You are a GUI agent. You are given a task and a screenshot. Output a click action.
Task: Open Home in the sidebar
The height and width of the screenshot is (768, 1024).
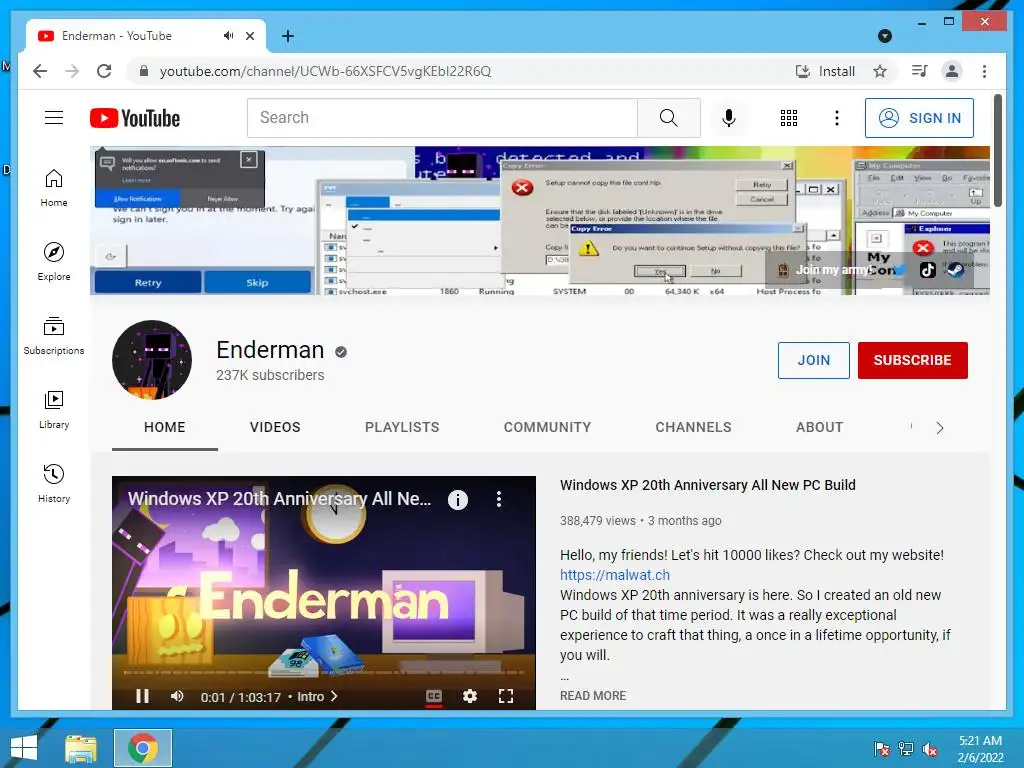[54, 188]
